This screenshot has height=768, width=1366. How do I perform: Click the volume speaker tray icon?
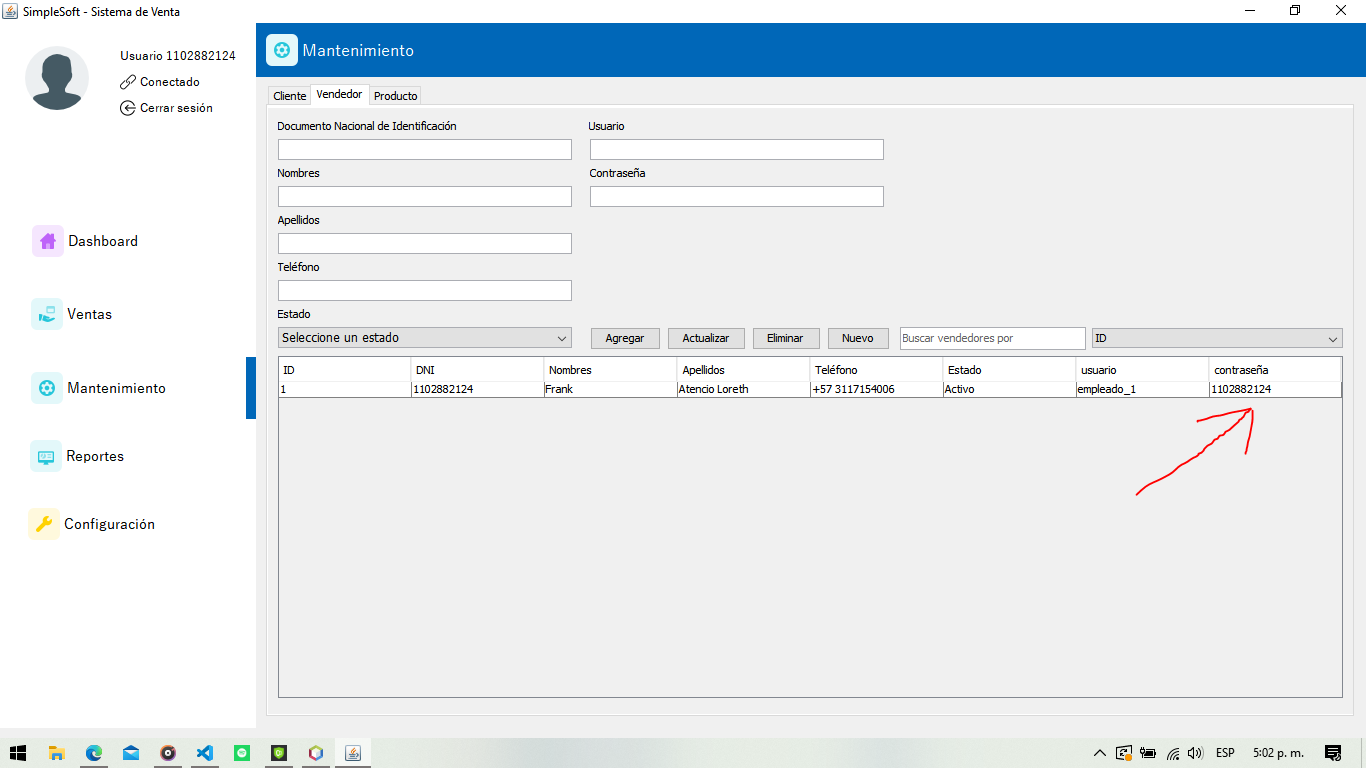[x=1196, y=753]
